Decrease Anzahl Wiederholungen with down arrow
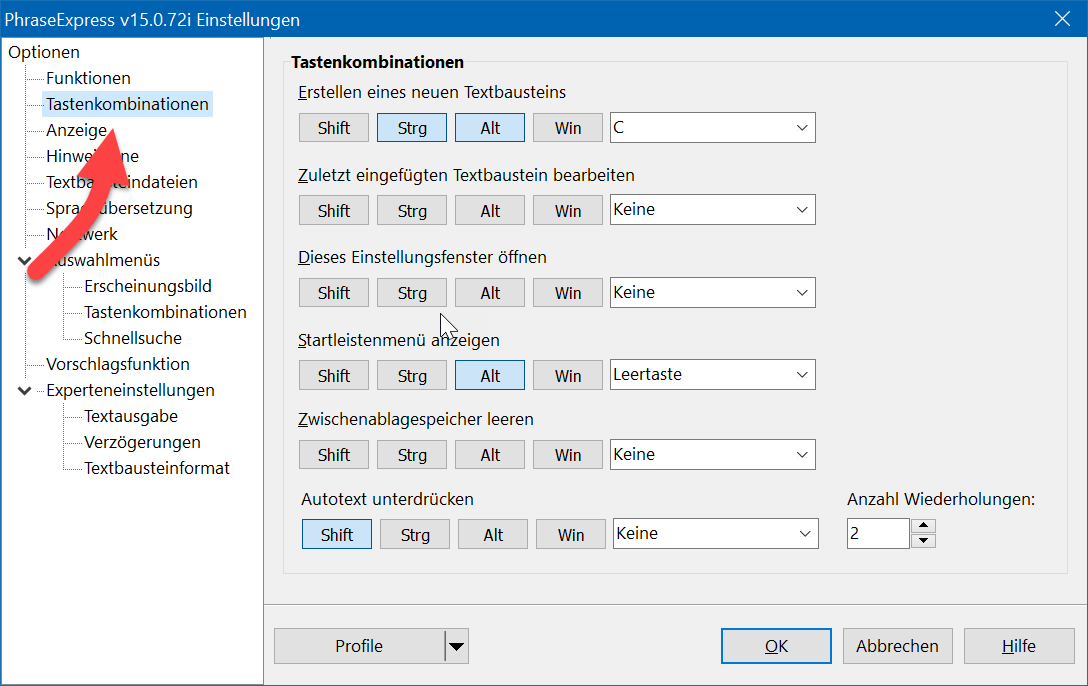Screen dimensions: 1088x686 click(924, 541)
